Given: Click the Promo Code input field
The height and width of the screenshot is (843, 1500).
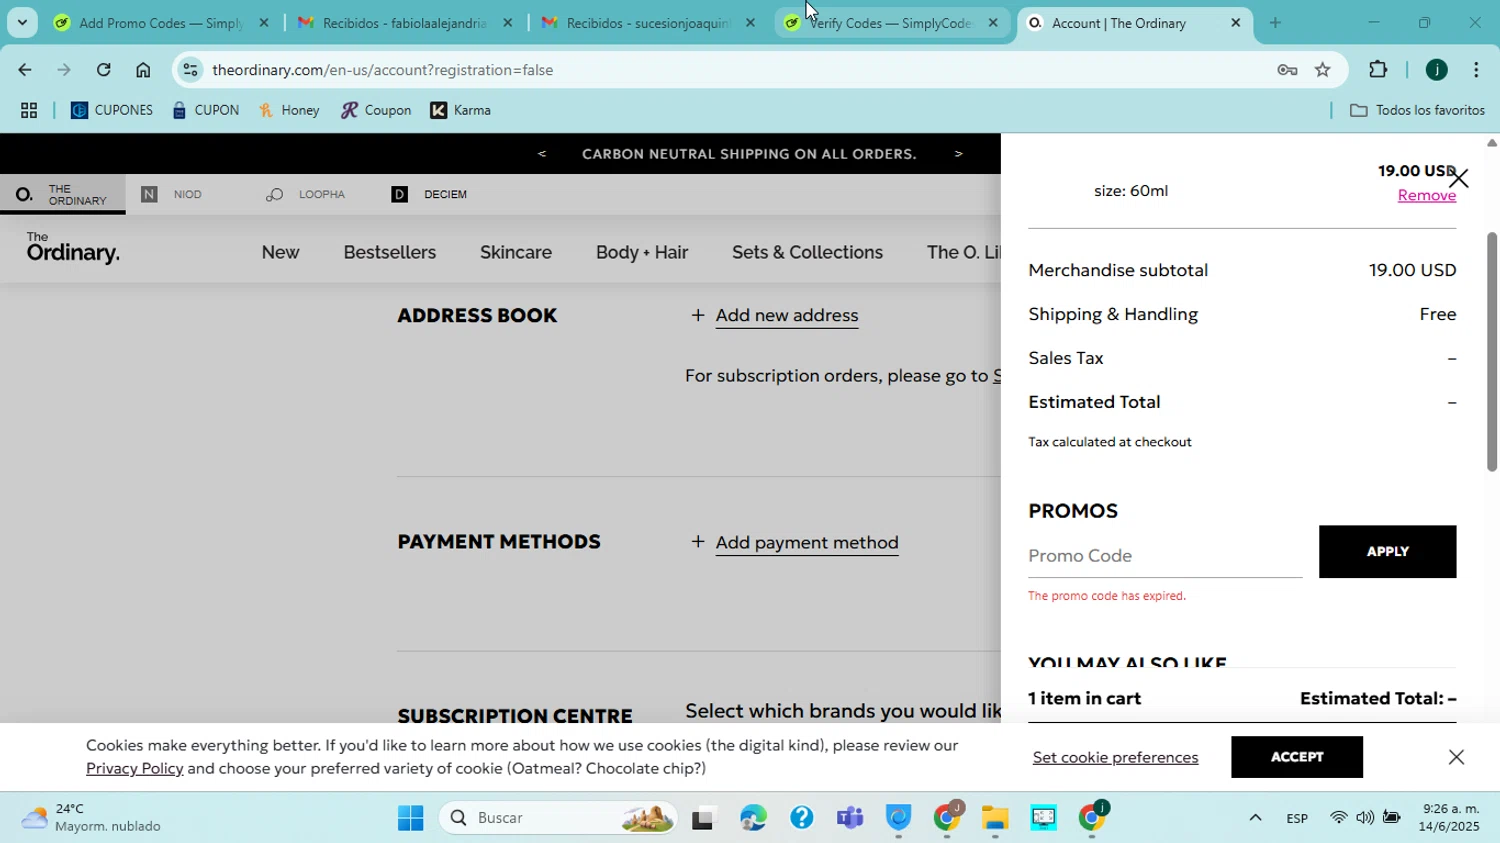Looking at the screenshot, I should (1165, 555).
